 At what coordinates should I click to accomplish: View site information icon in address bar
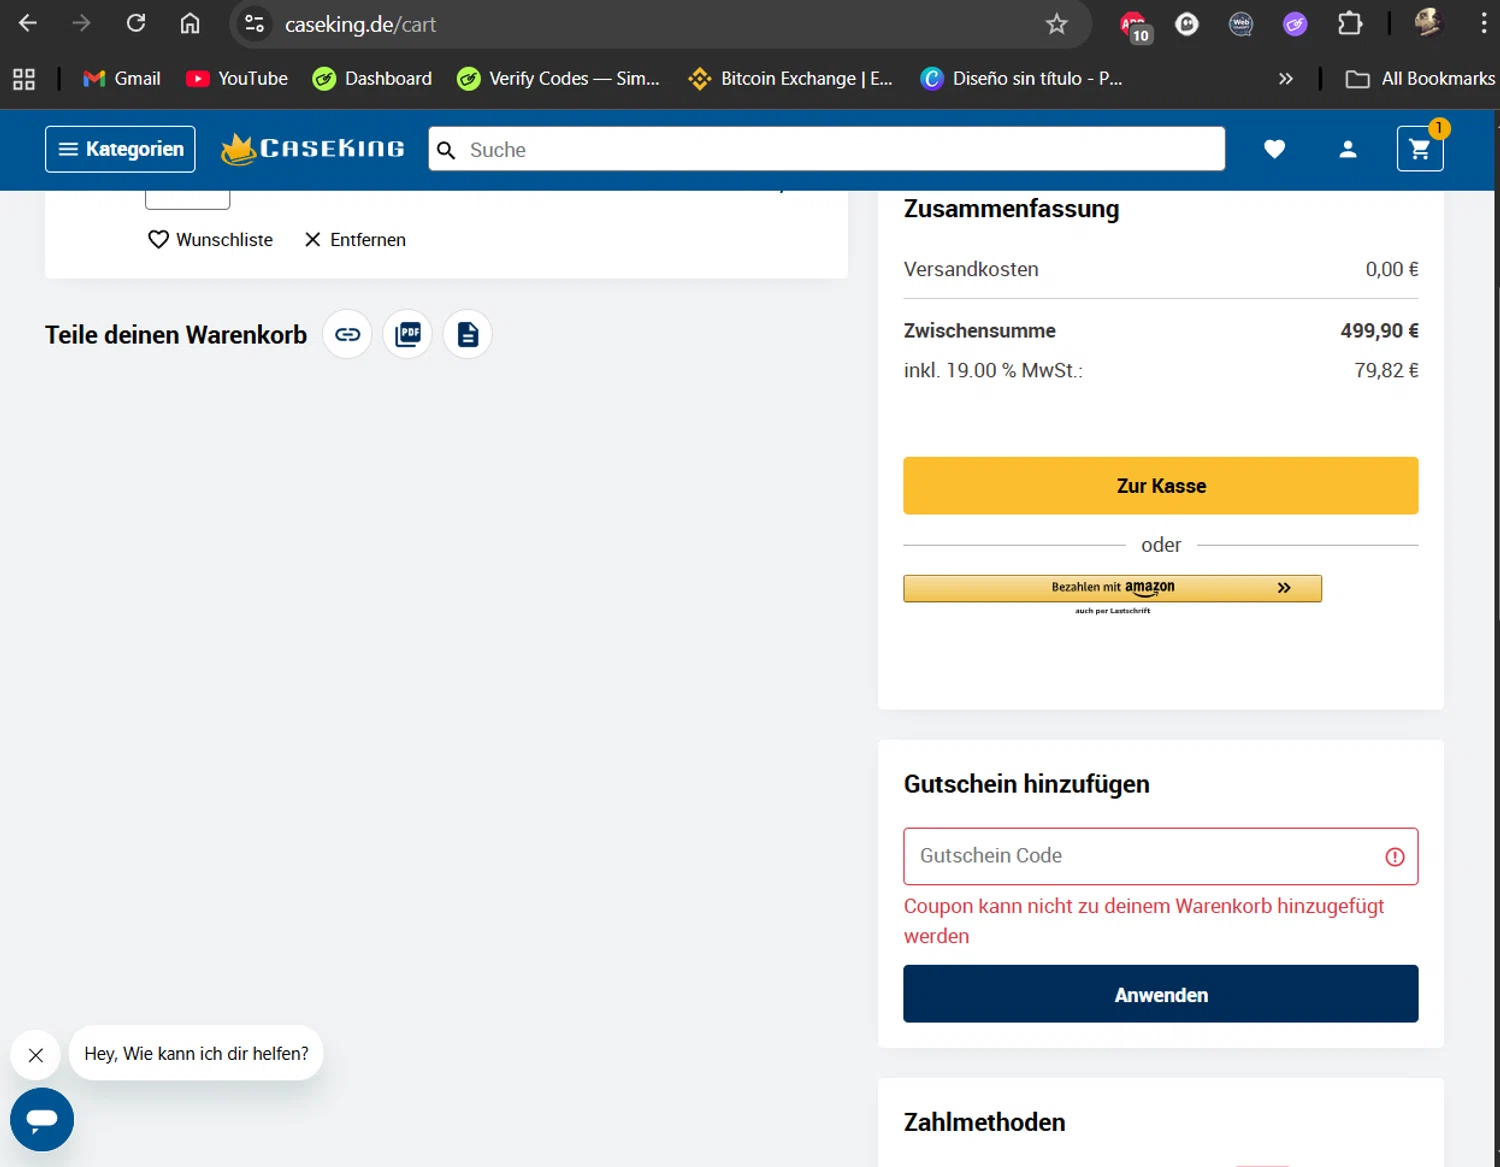tap(255, 23)
